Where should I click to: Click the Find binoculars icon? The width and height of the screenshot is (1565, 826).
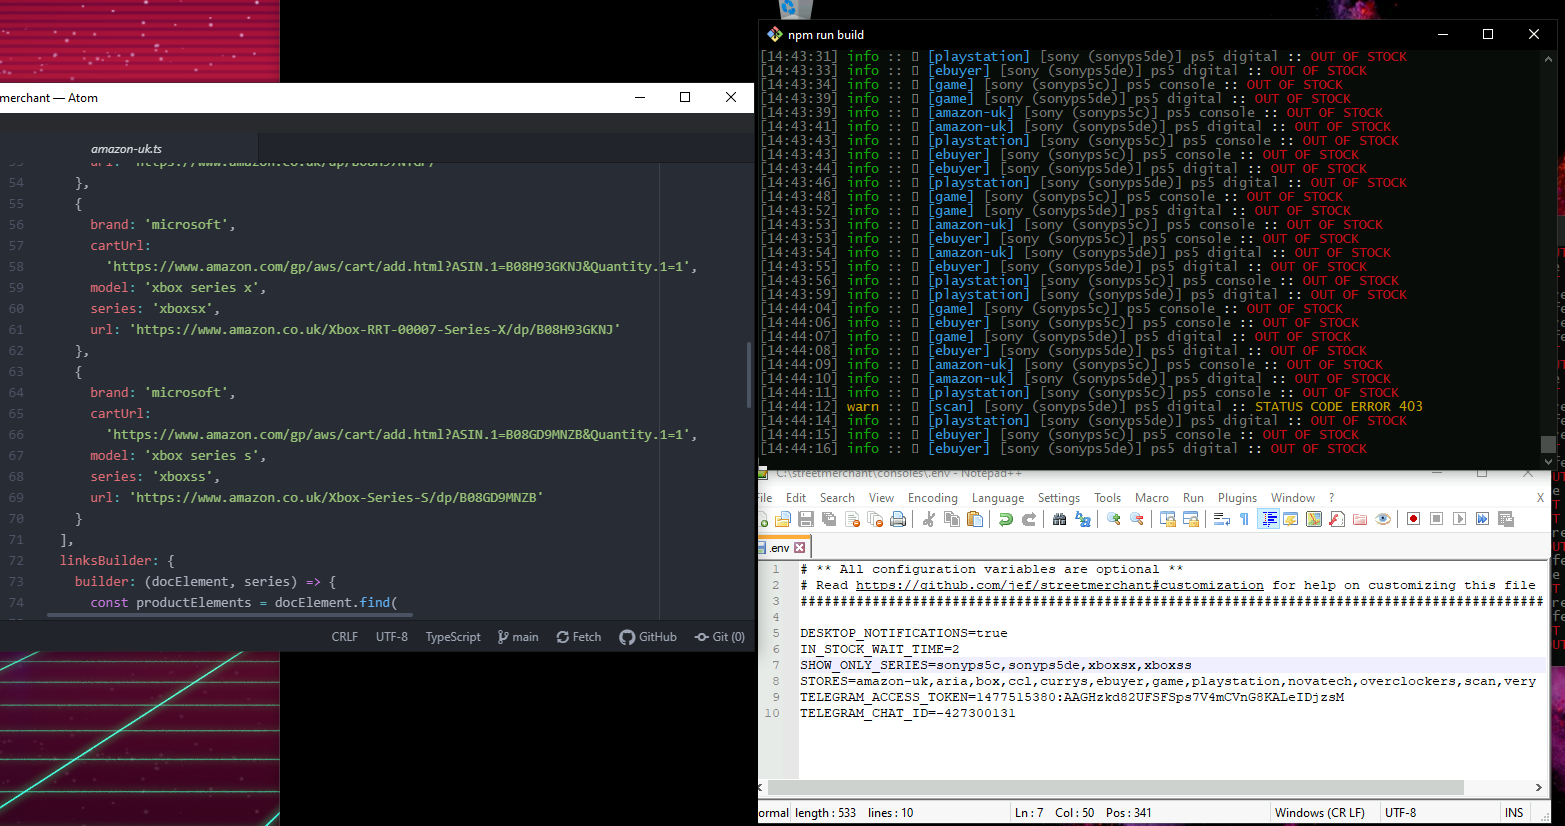[x=1059, y=519]
